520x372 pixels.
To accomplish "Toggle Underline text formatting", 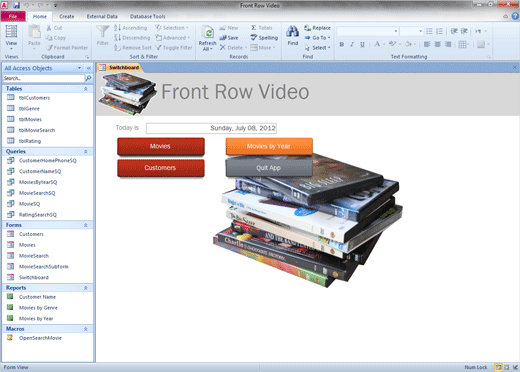I will [362, 44].
